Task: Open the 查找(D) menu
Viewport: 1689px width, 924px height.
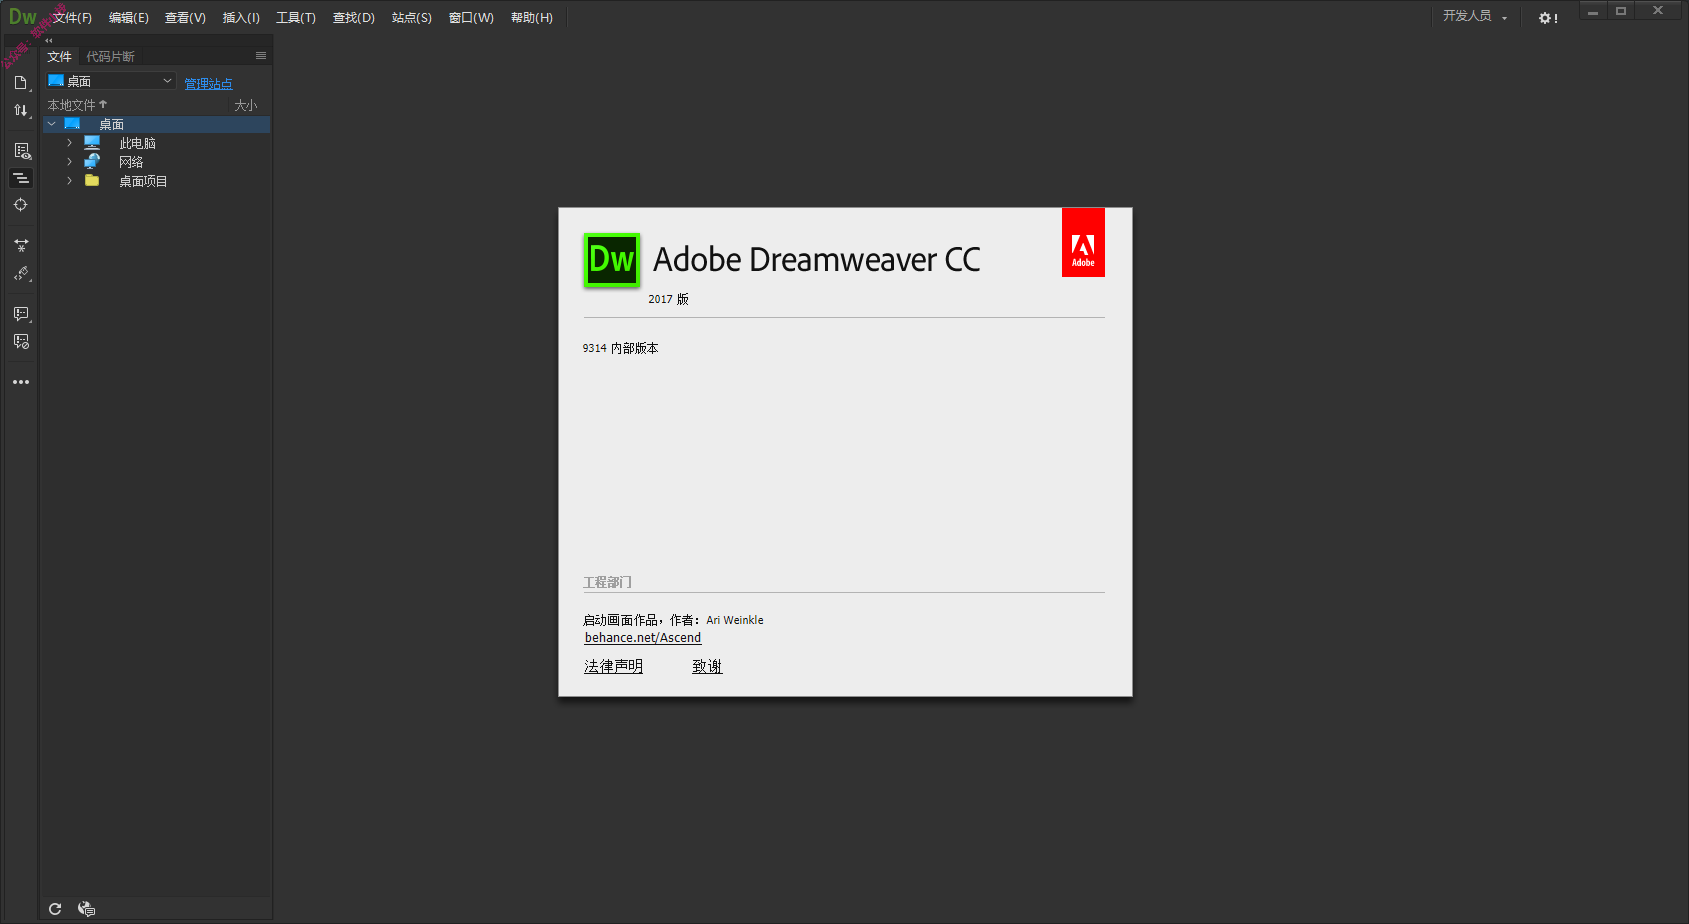Action: [354, 18]
